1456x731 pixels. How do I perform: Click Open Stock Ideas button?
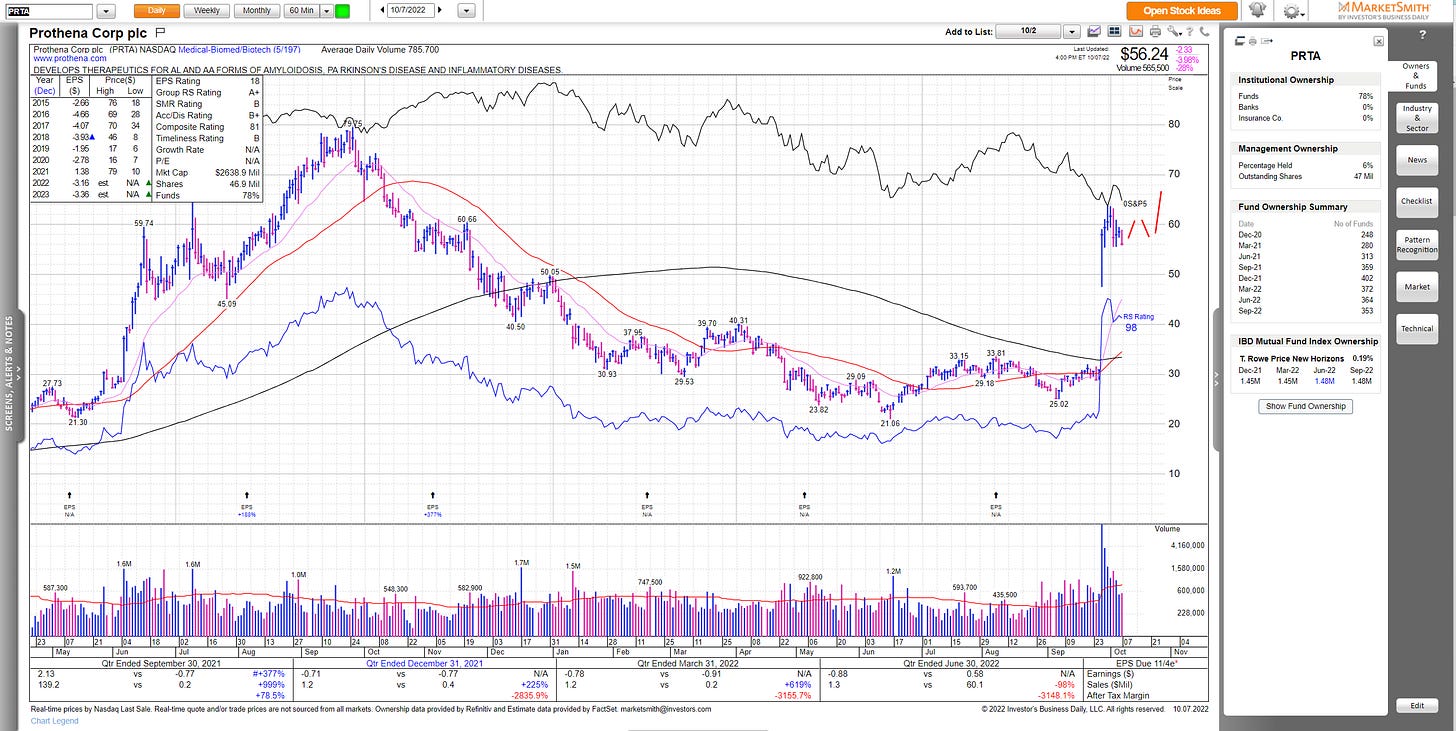[1182, 11]
